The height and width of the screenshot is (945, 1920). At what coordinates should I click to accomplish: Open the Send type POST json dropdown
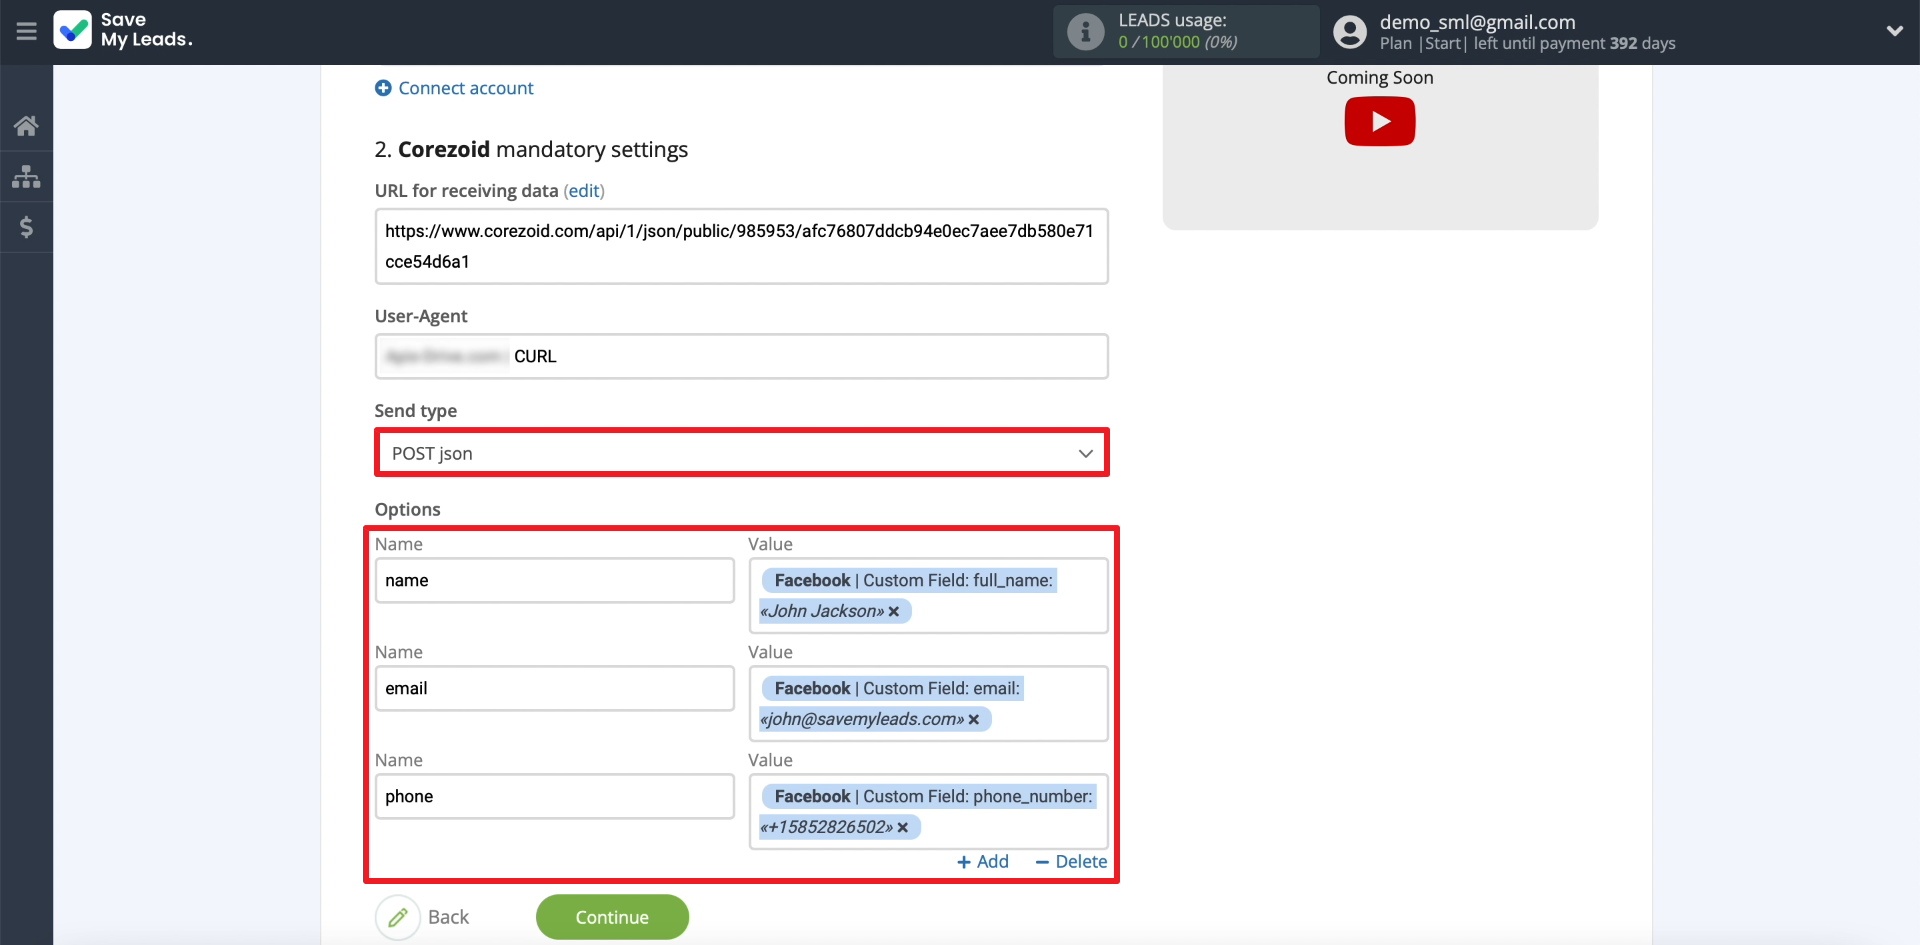click(x=741, y=453)
